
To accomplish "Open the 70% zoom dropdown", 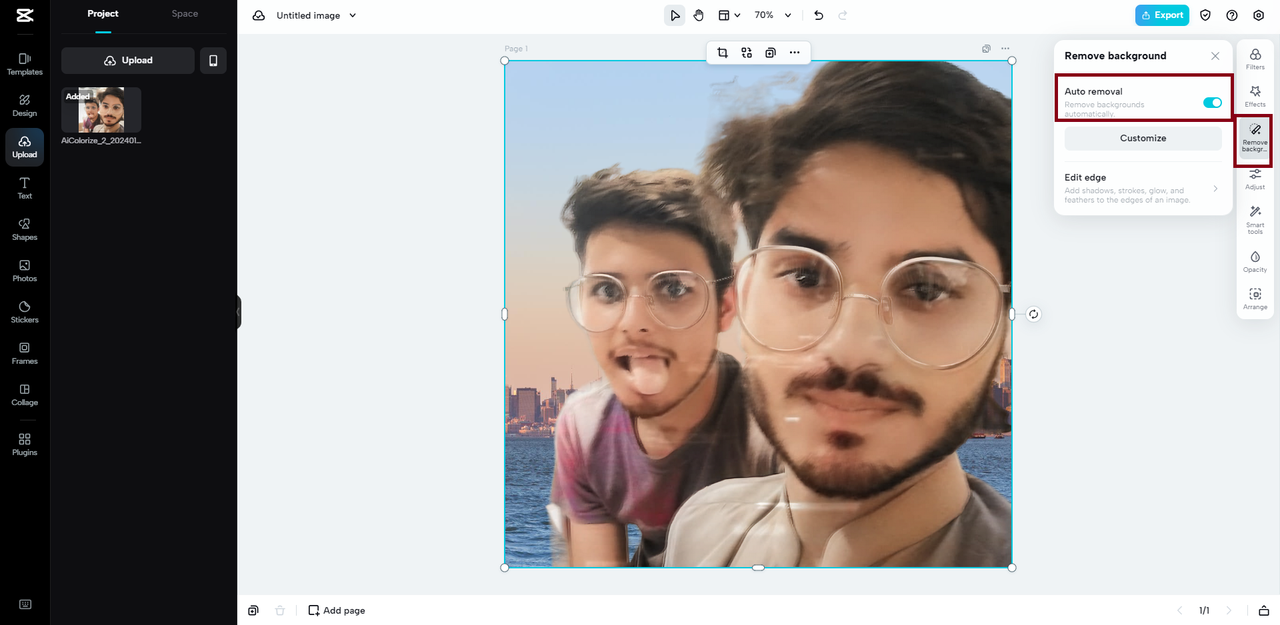I will pos(772,15).
